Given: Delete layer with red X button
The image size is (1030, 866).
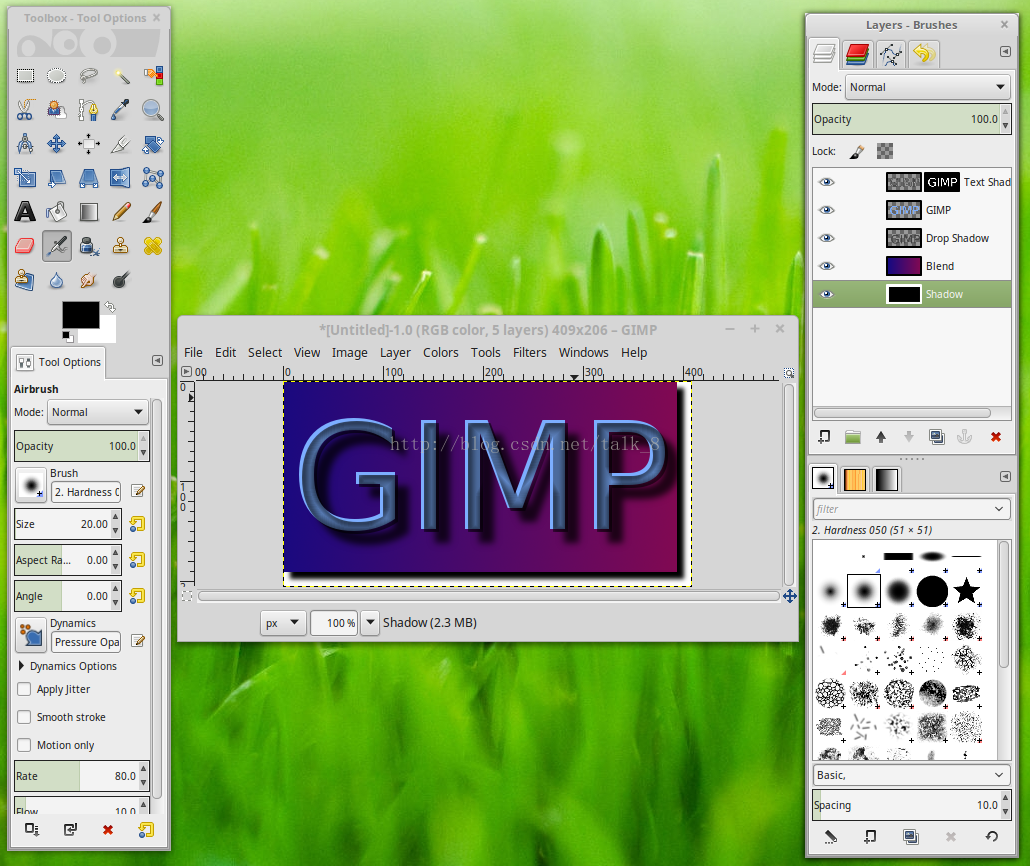Looking at the screenshot, I should 996,437.
